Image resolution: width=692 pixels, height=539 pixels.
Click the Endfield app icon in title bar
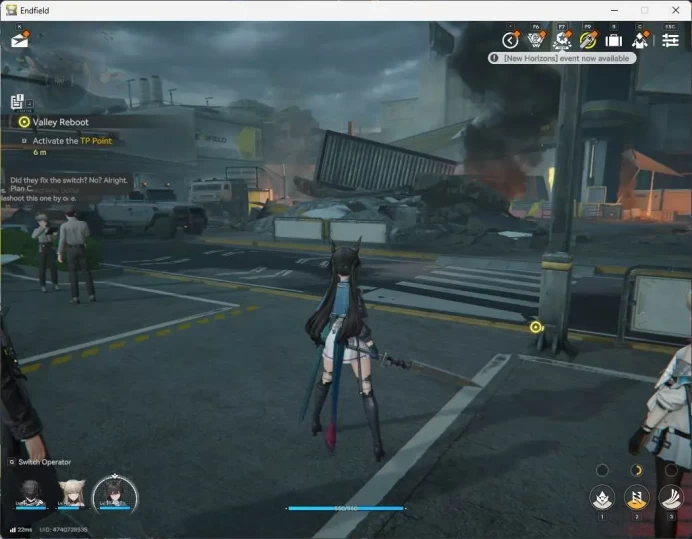(x=11, y=10)
